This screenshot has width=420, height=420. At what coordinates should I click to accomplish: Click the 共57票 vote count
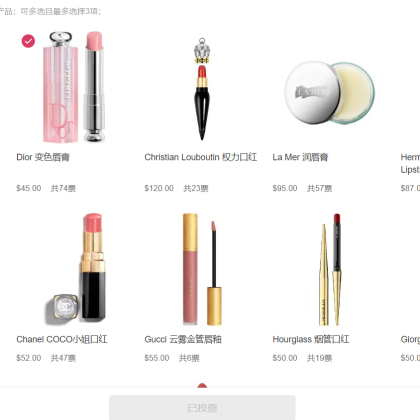319,188
